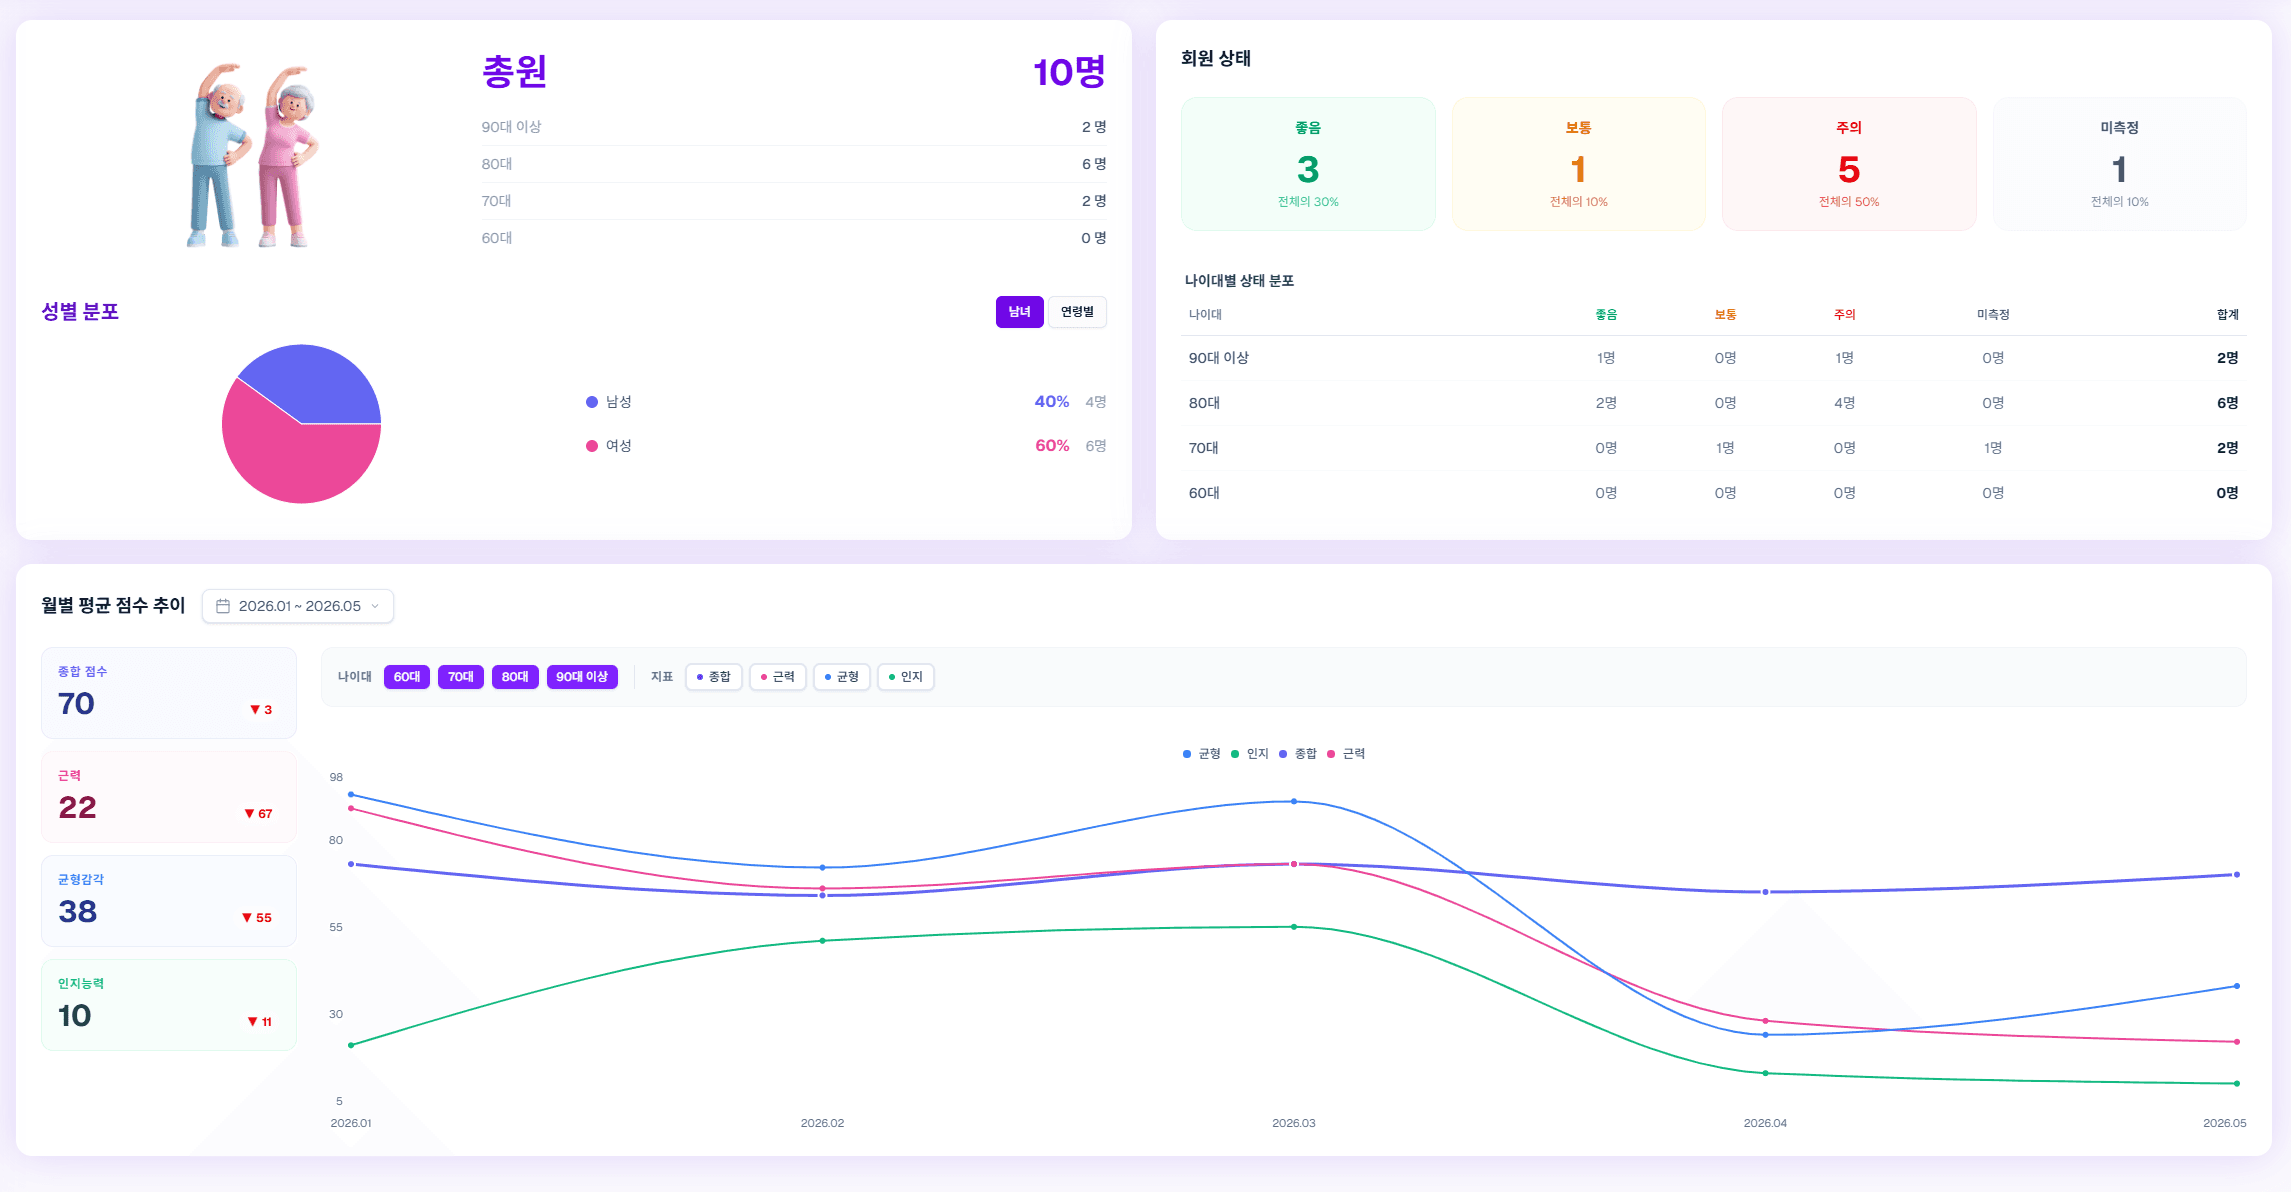Viewport: 2291px width, 1192px height.
Task: Click the female legend dot 여성
Action: (592, 446)
